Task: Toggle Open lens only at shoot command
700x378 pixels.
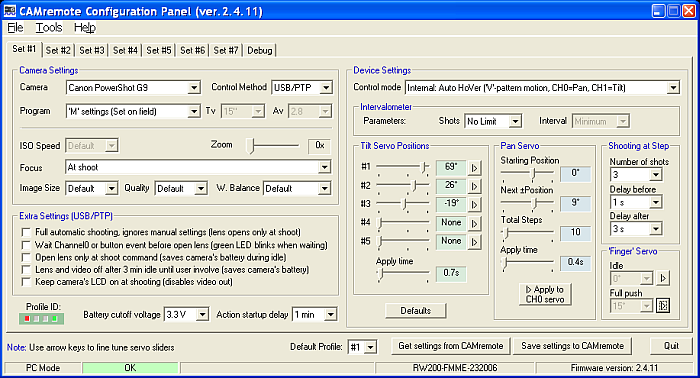Action: 26,258
